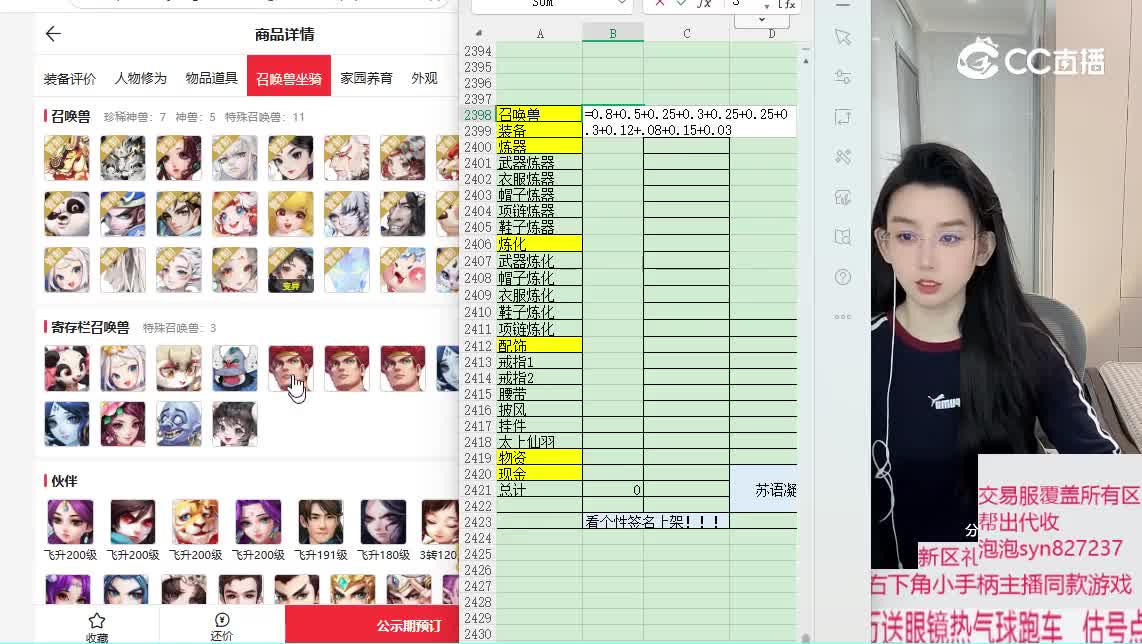Screen dimensions: 1142x644
Task: Open the 装备评价 tab
Action: (69, 78)
